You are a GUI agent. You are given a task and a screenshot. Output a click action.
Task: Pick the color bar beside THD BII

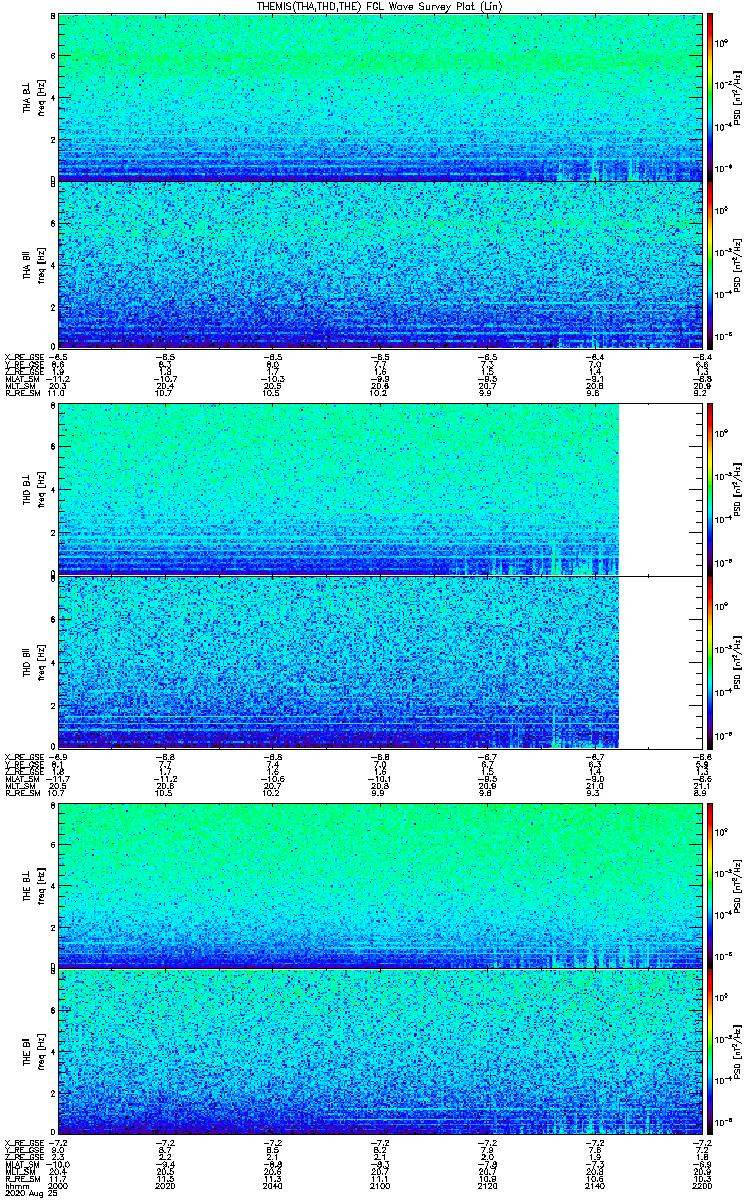click(x=711, y=662)
